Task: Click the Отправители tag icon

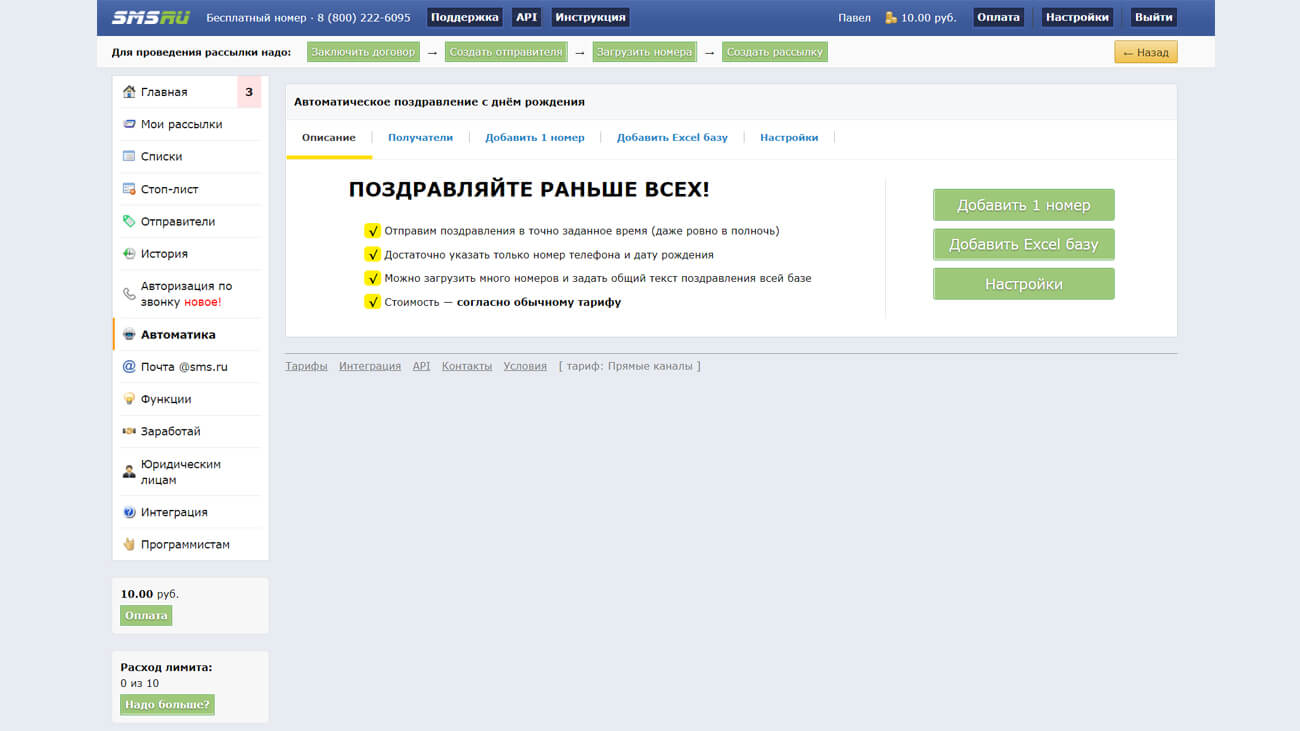Action: click(x=129, y=221)
